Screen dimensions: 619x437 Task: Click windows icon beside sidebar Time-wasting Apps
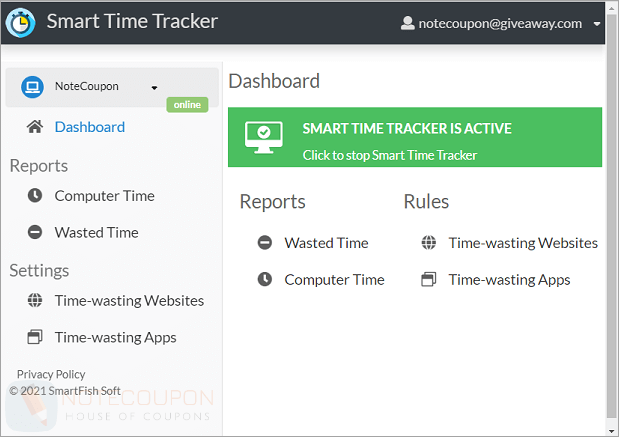35,337
